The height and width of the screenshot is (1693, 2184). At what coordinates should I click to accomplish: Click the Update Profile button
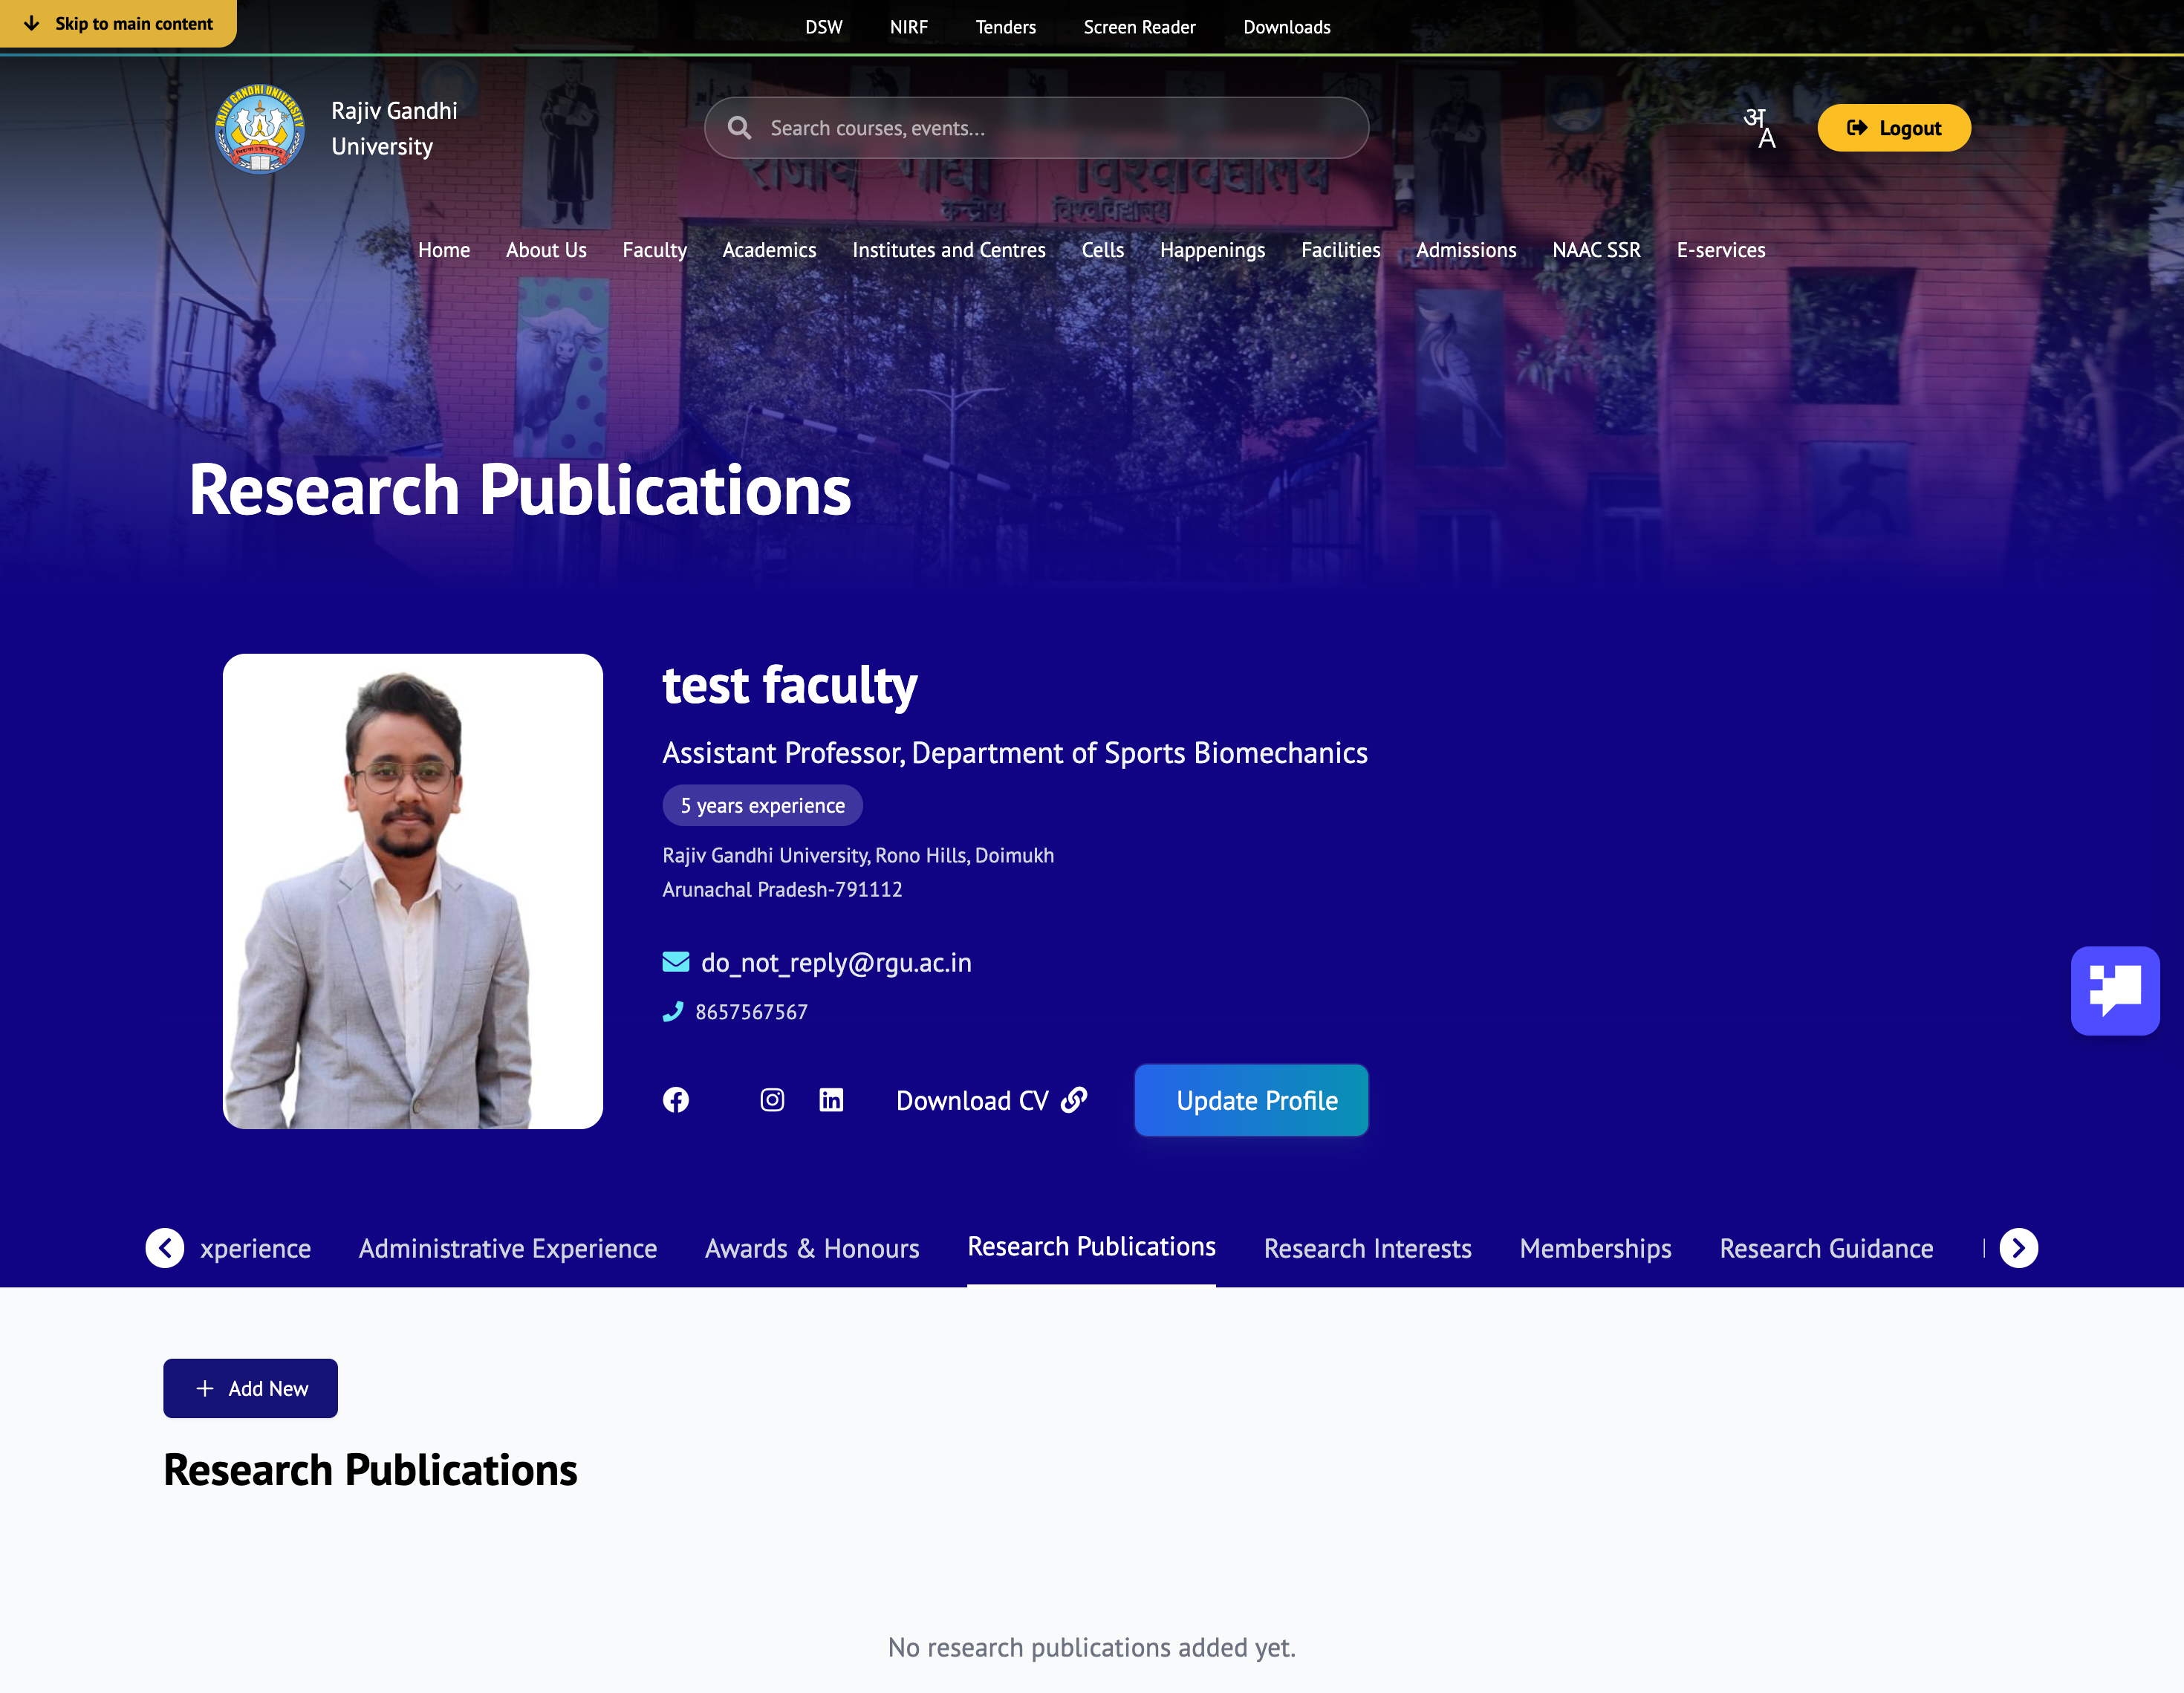coord(1251,1100)
